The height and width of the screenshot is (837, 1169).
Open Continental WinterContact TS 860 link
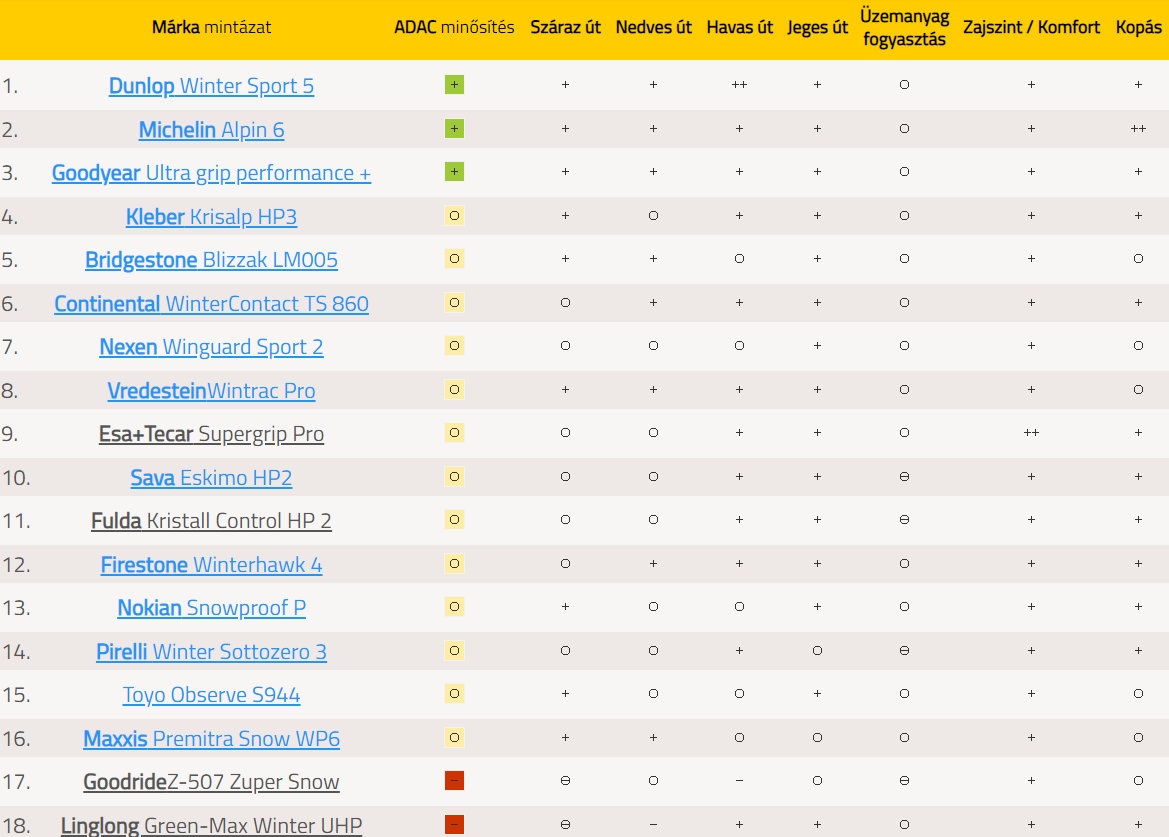pyautogui.click(x=211, y=304)
